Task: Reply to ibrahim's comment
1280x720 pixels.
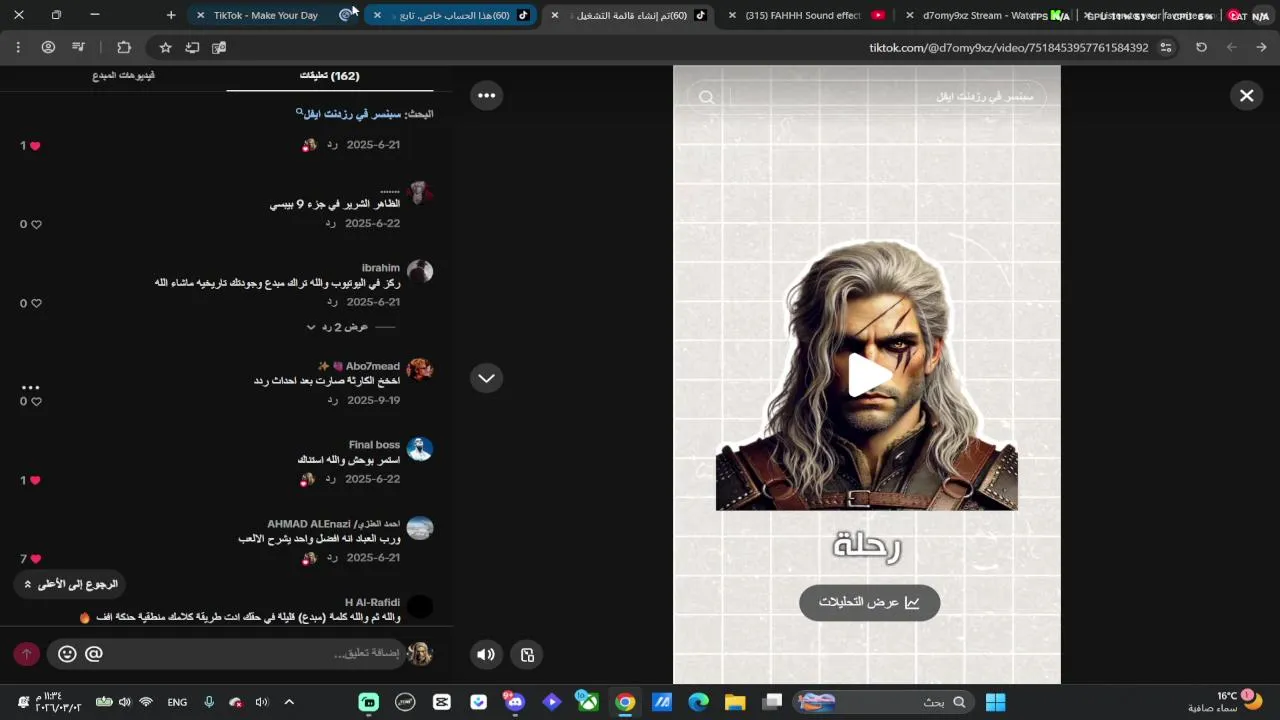Action: click(331, 302)
